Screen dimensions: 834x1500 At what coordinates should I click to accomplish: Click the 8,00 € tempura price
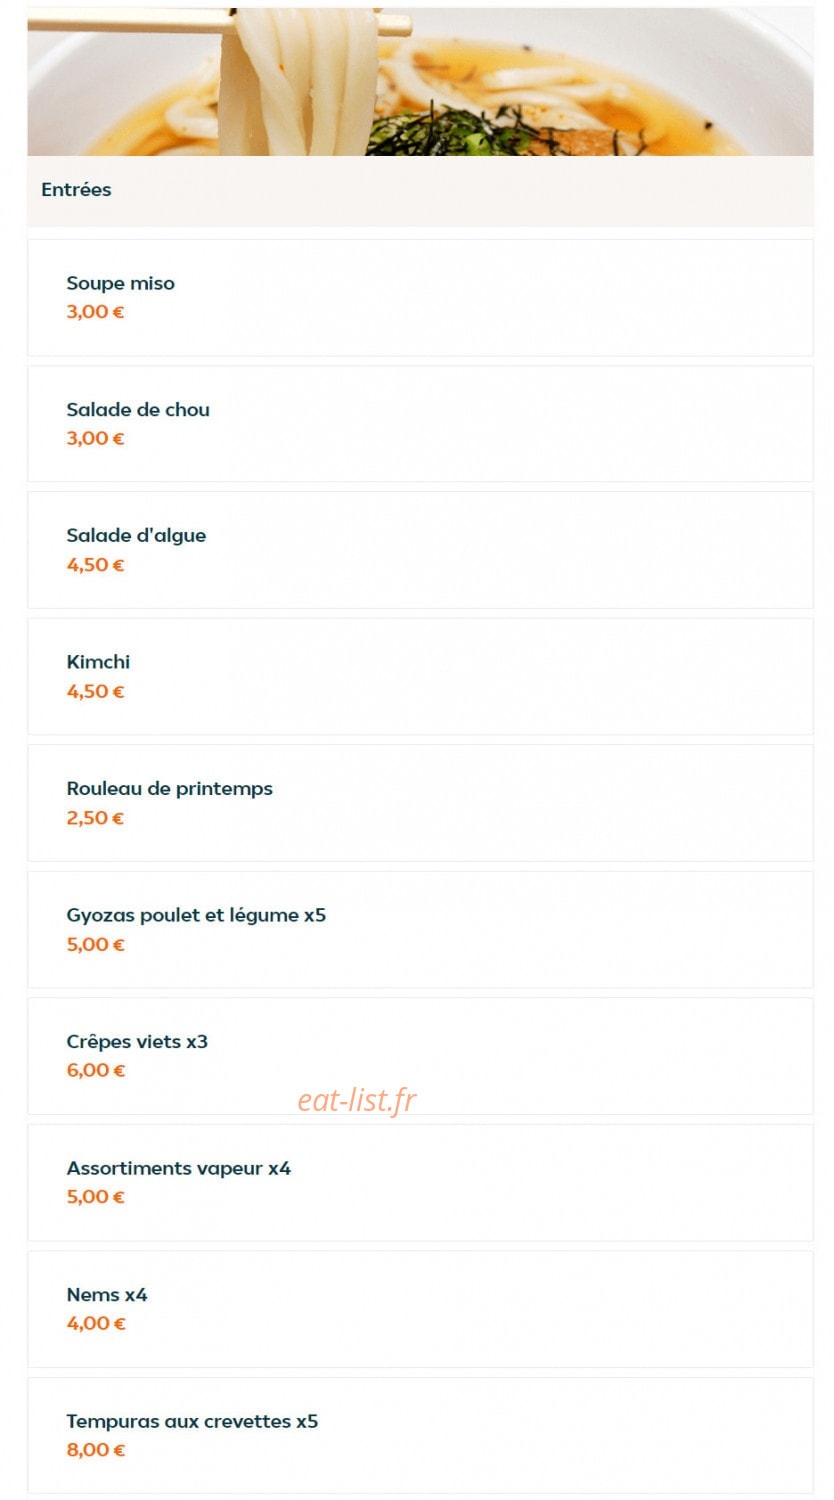tap(96, 1450)
